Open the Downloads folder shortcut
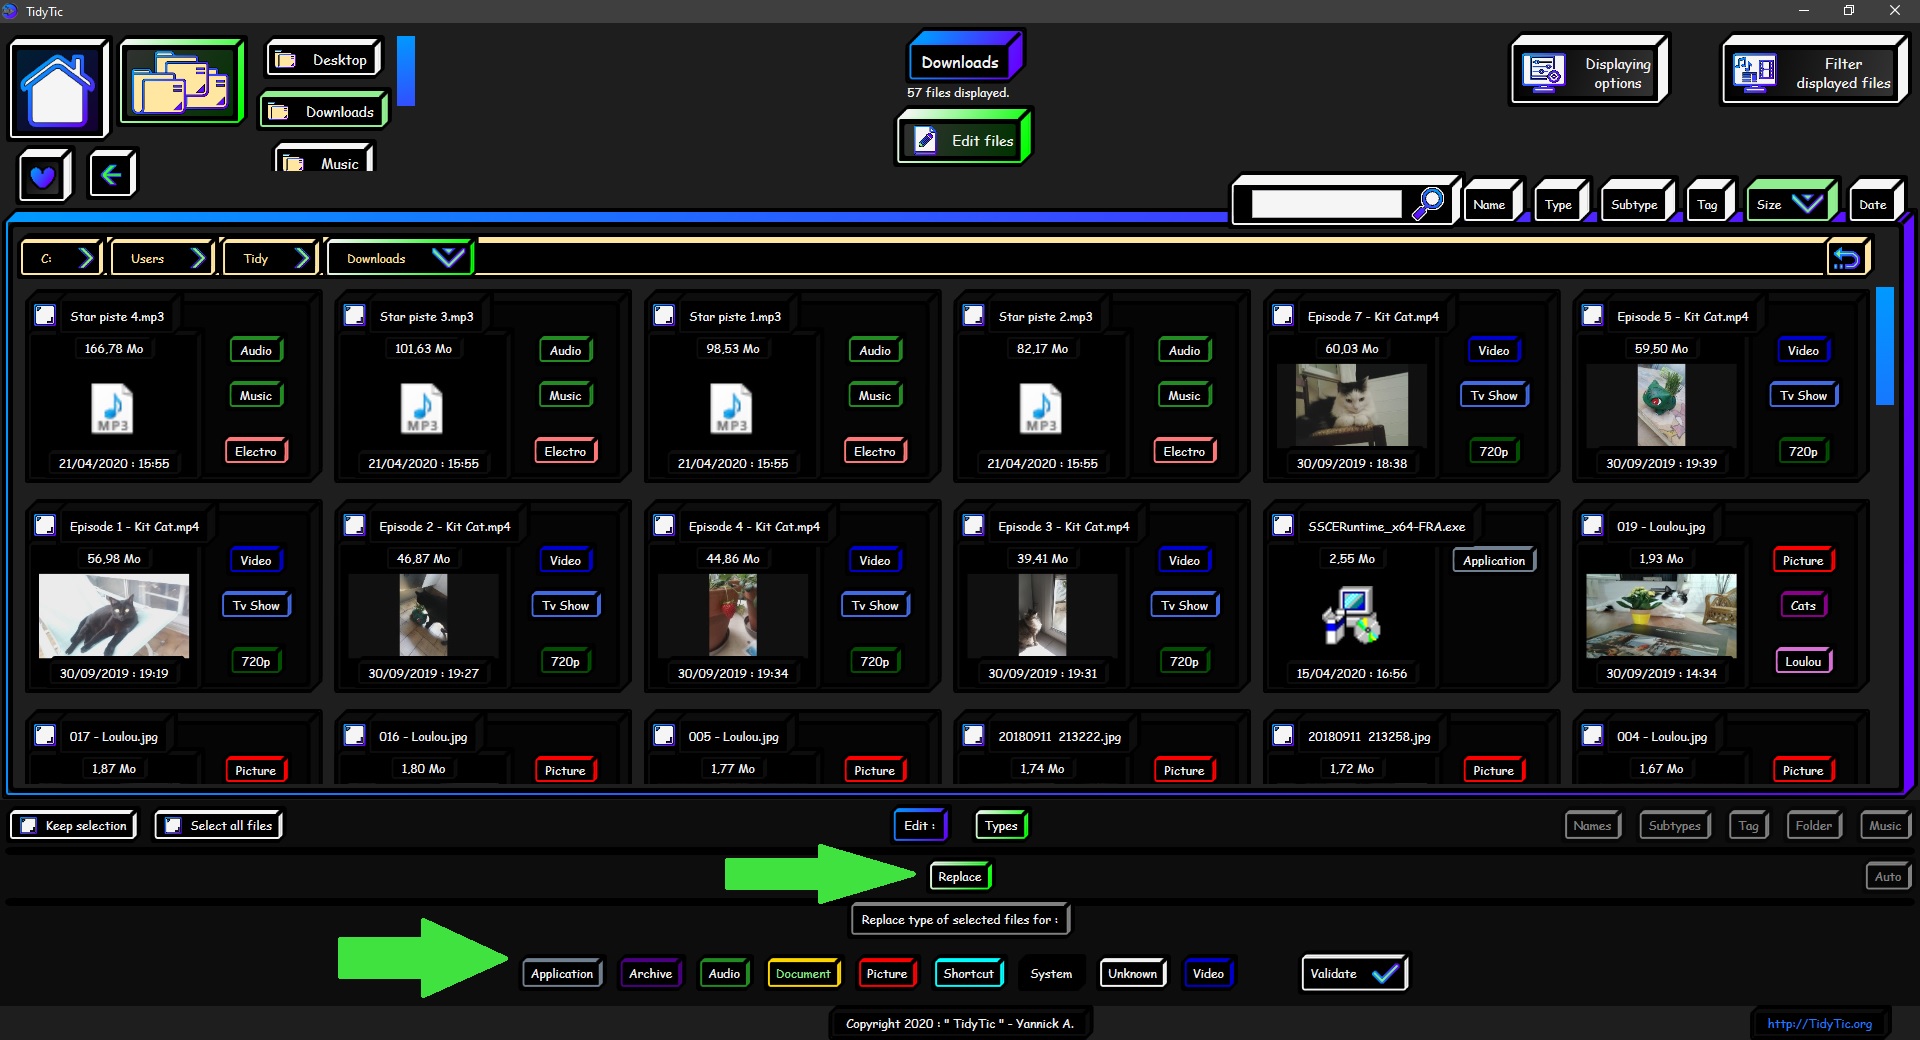 pyautogui.click(x=323, y=112)
